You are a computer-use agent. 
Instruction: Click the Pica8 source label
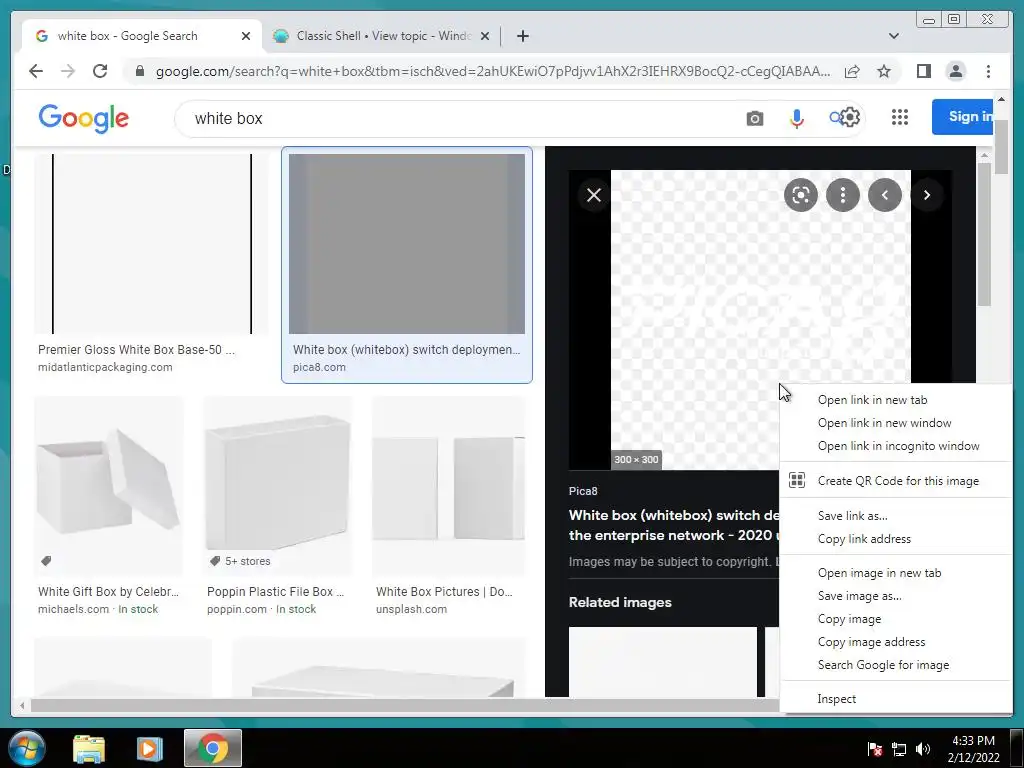[583, 491]
